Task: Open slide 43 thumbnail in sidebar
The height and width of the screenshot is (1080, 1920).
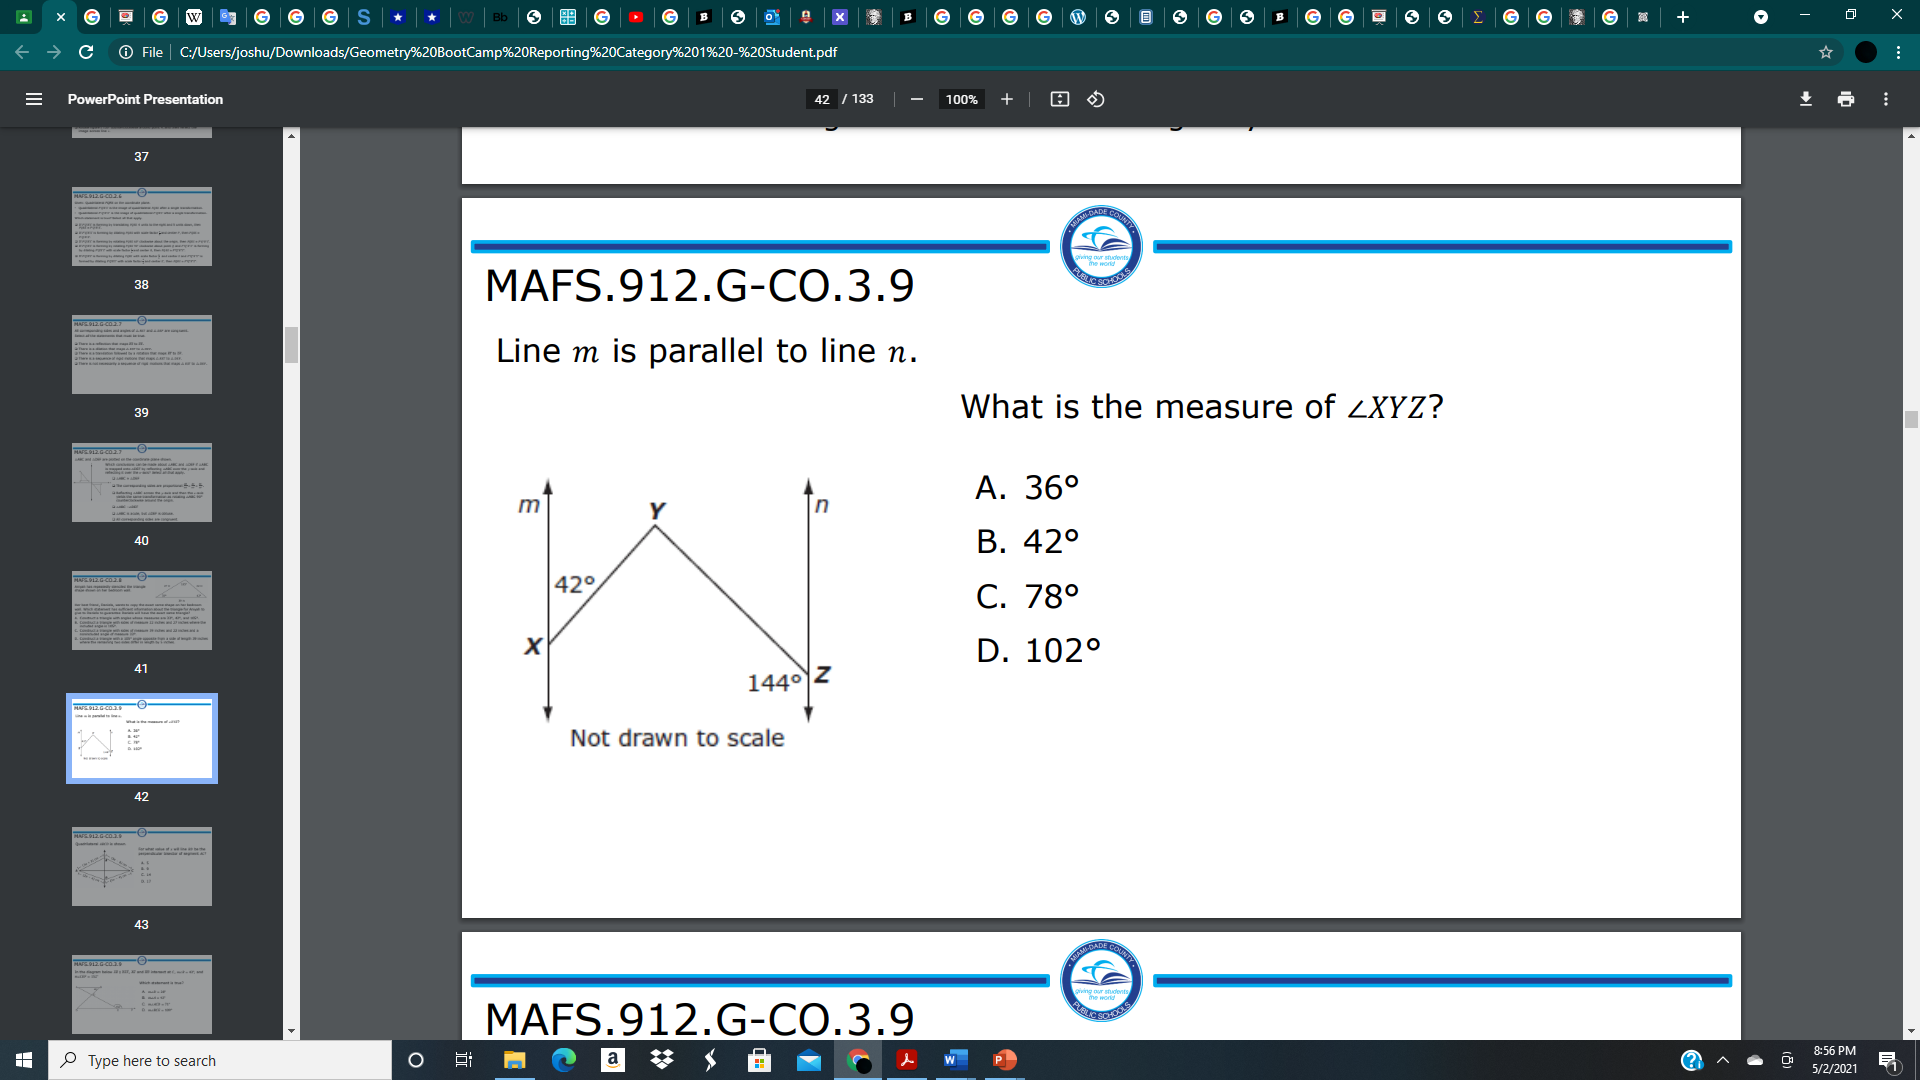Action: coord(141,866)
